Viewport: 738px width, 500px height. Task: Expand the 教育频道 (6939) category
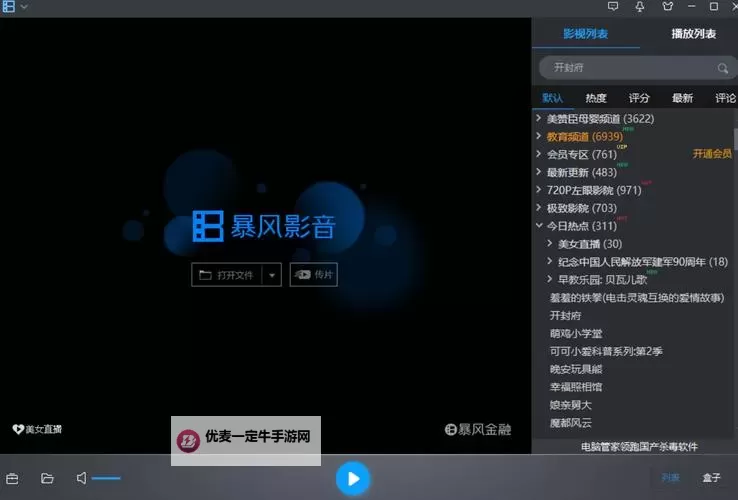point(539,136)
